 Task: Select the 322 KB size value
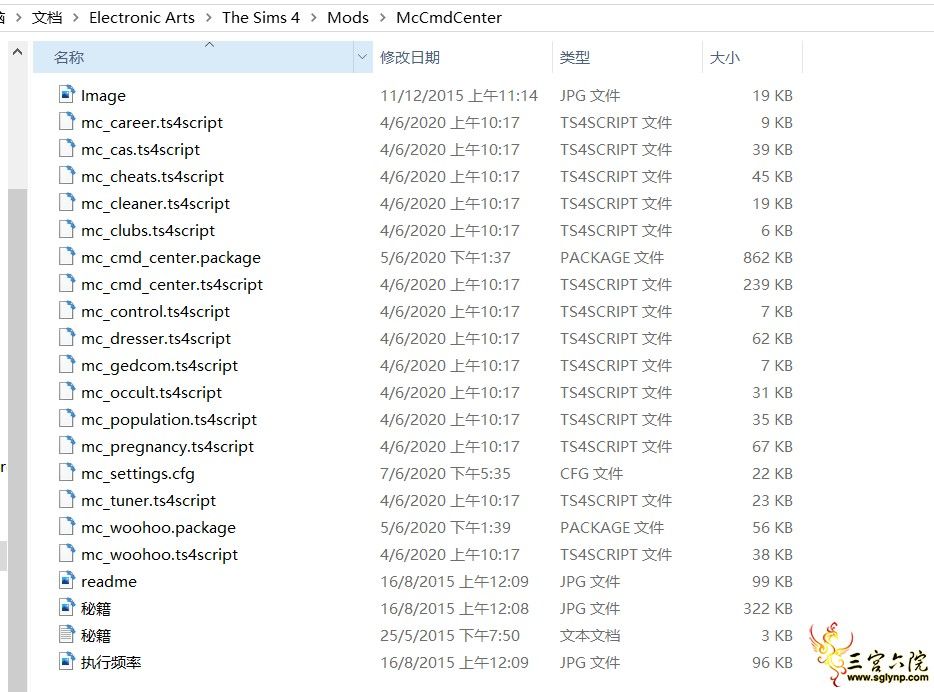tap(767, 608)
